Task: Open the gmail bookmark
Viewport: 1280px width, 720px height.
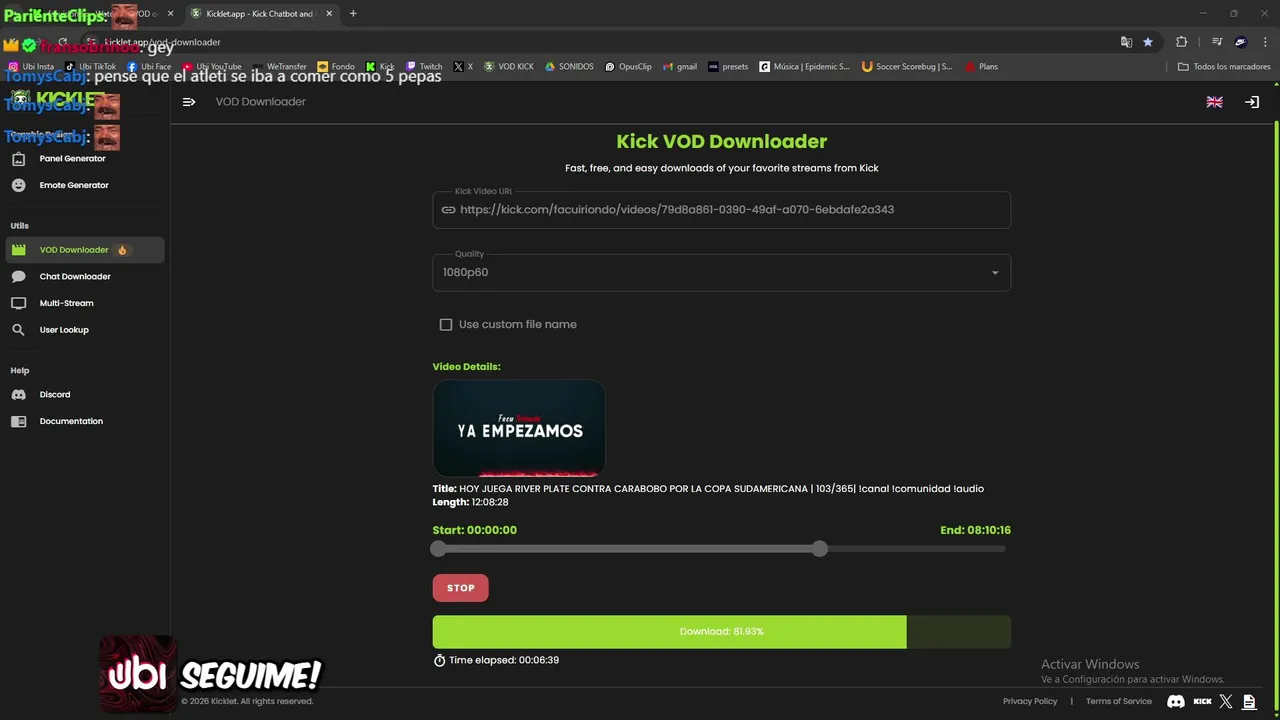Action: [x=680, y=67]
